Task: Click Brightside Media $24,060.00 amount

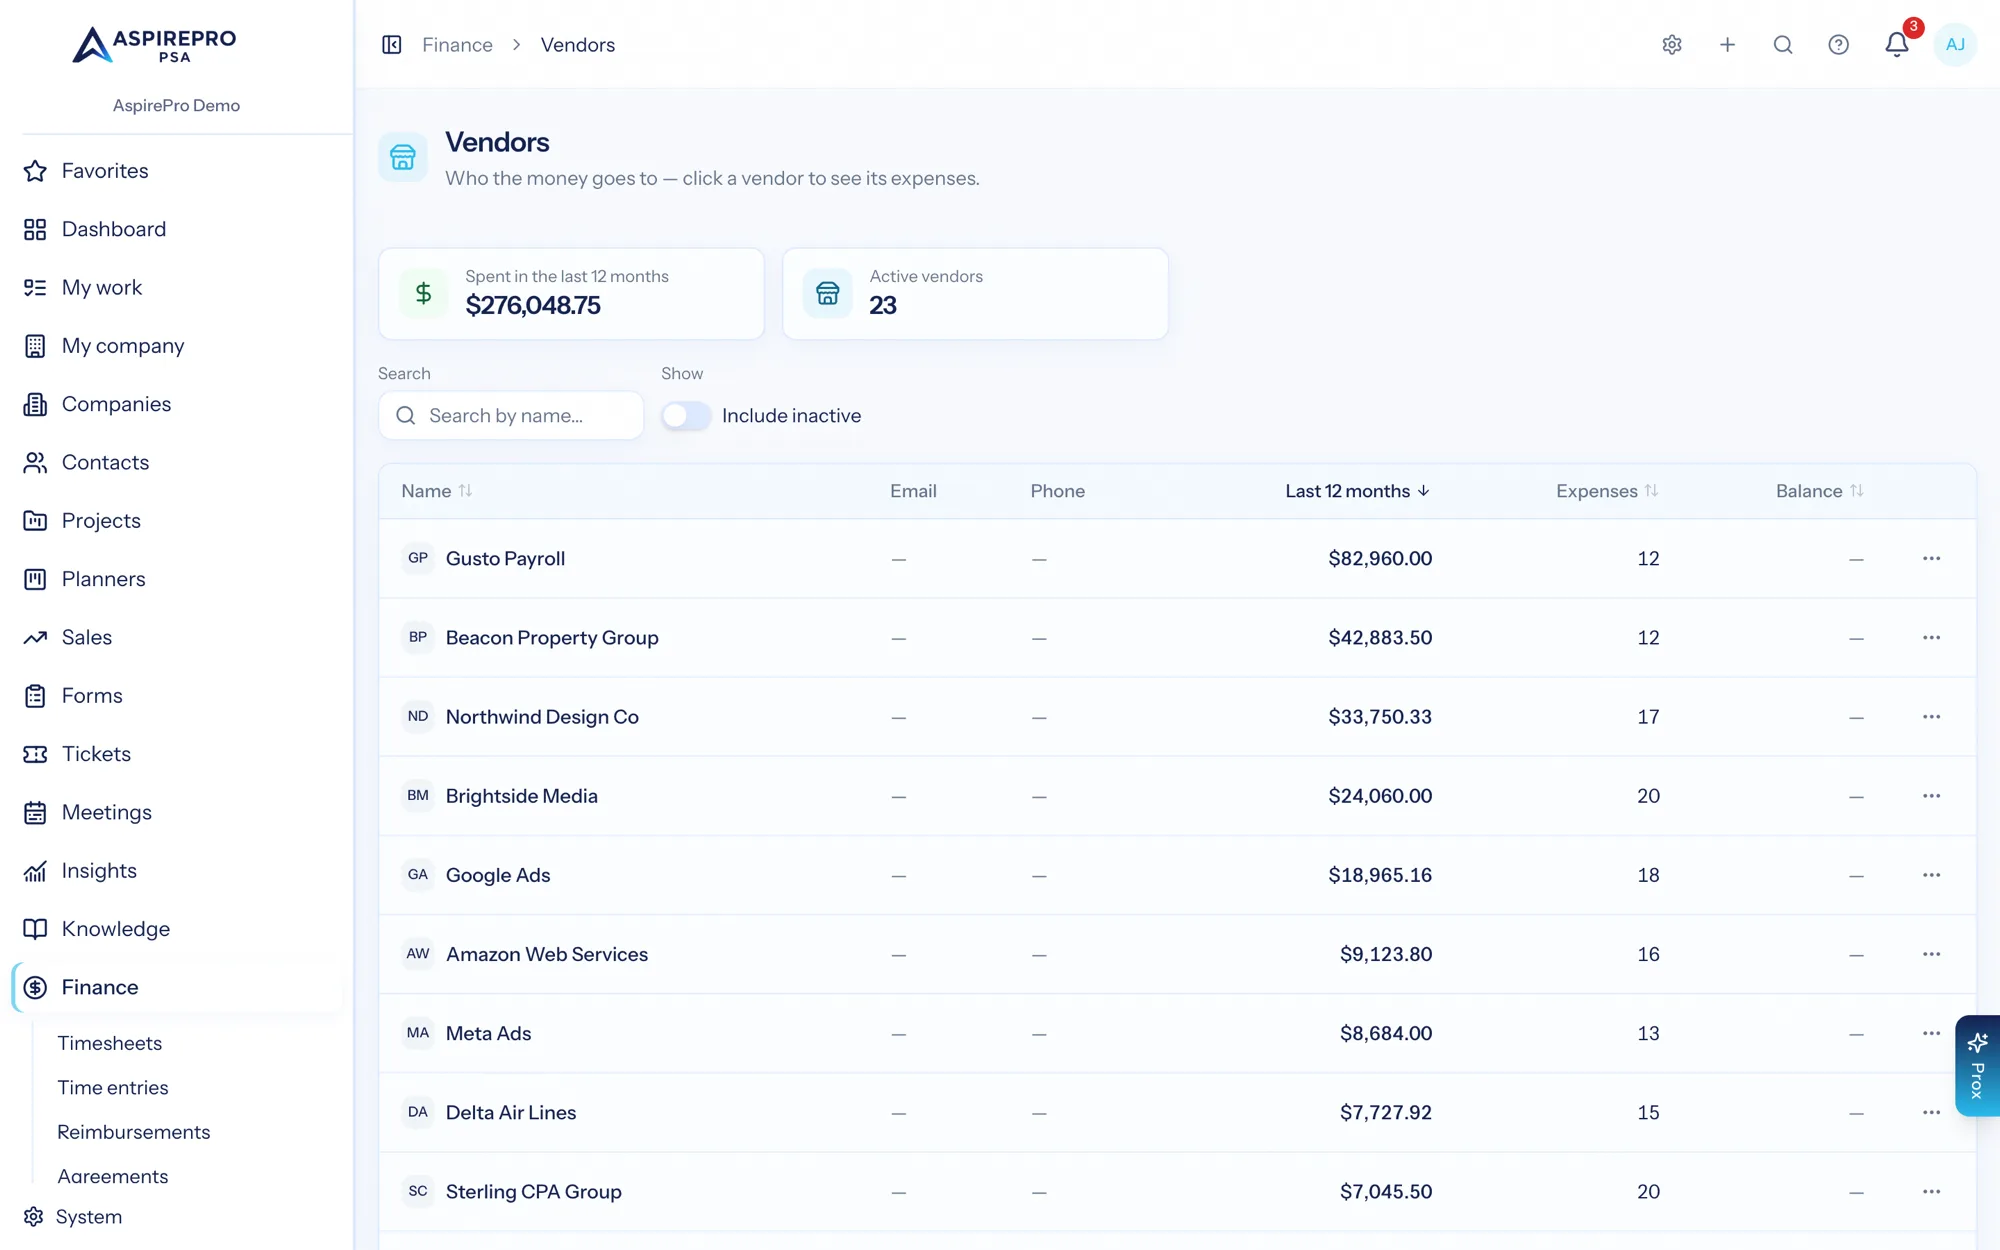Action: [x=1380, y=796]
